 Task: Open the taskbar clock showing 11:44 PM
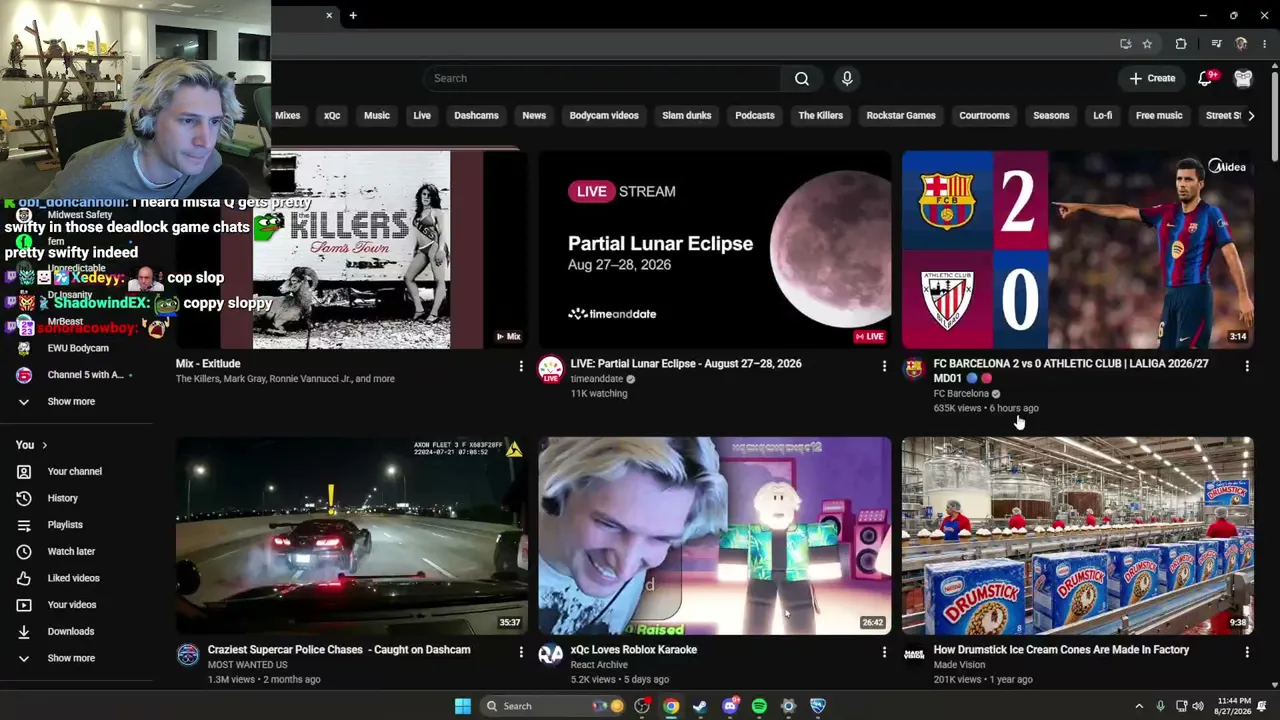coord(1234,706)
